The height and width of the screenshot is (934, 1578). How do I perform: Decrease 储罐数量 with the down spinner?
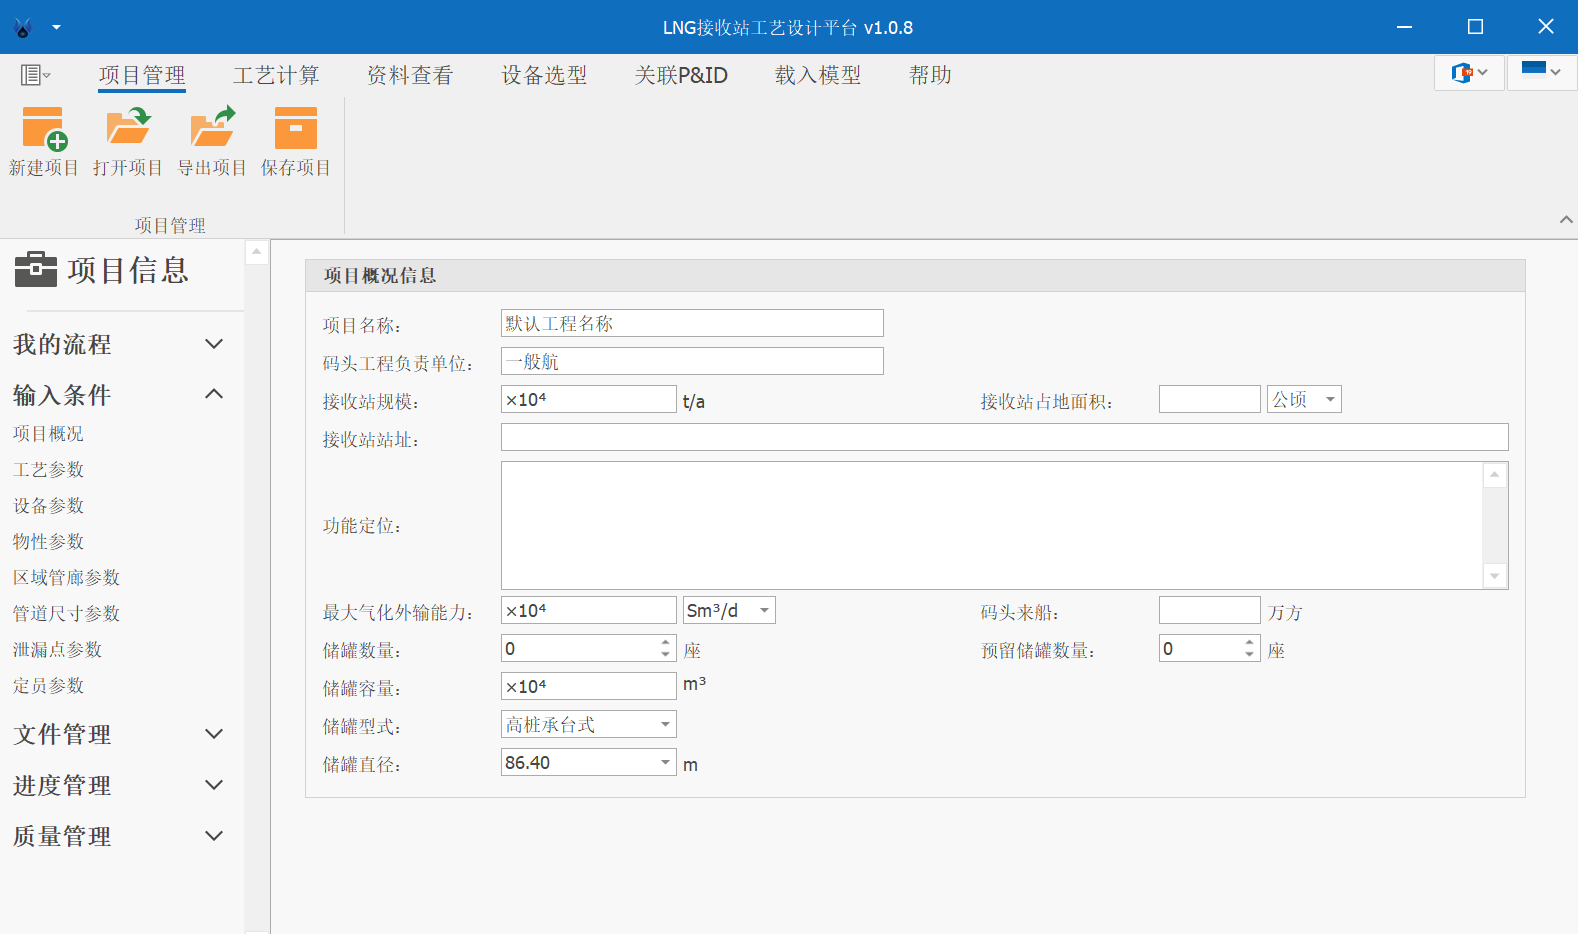click(x=666, y=655)
